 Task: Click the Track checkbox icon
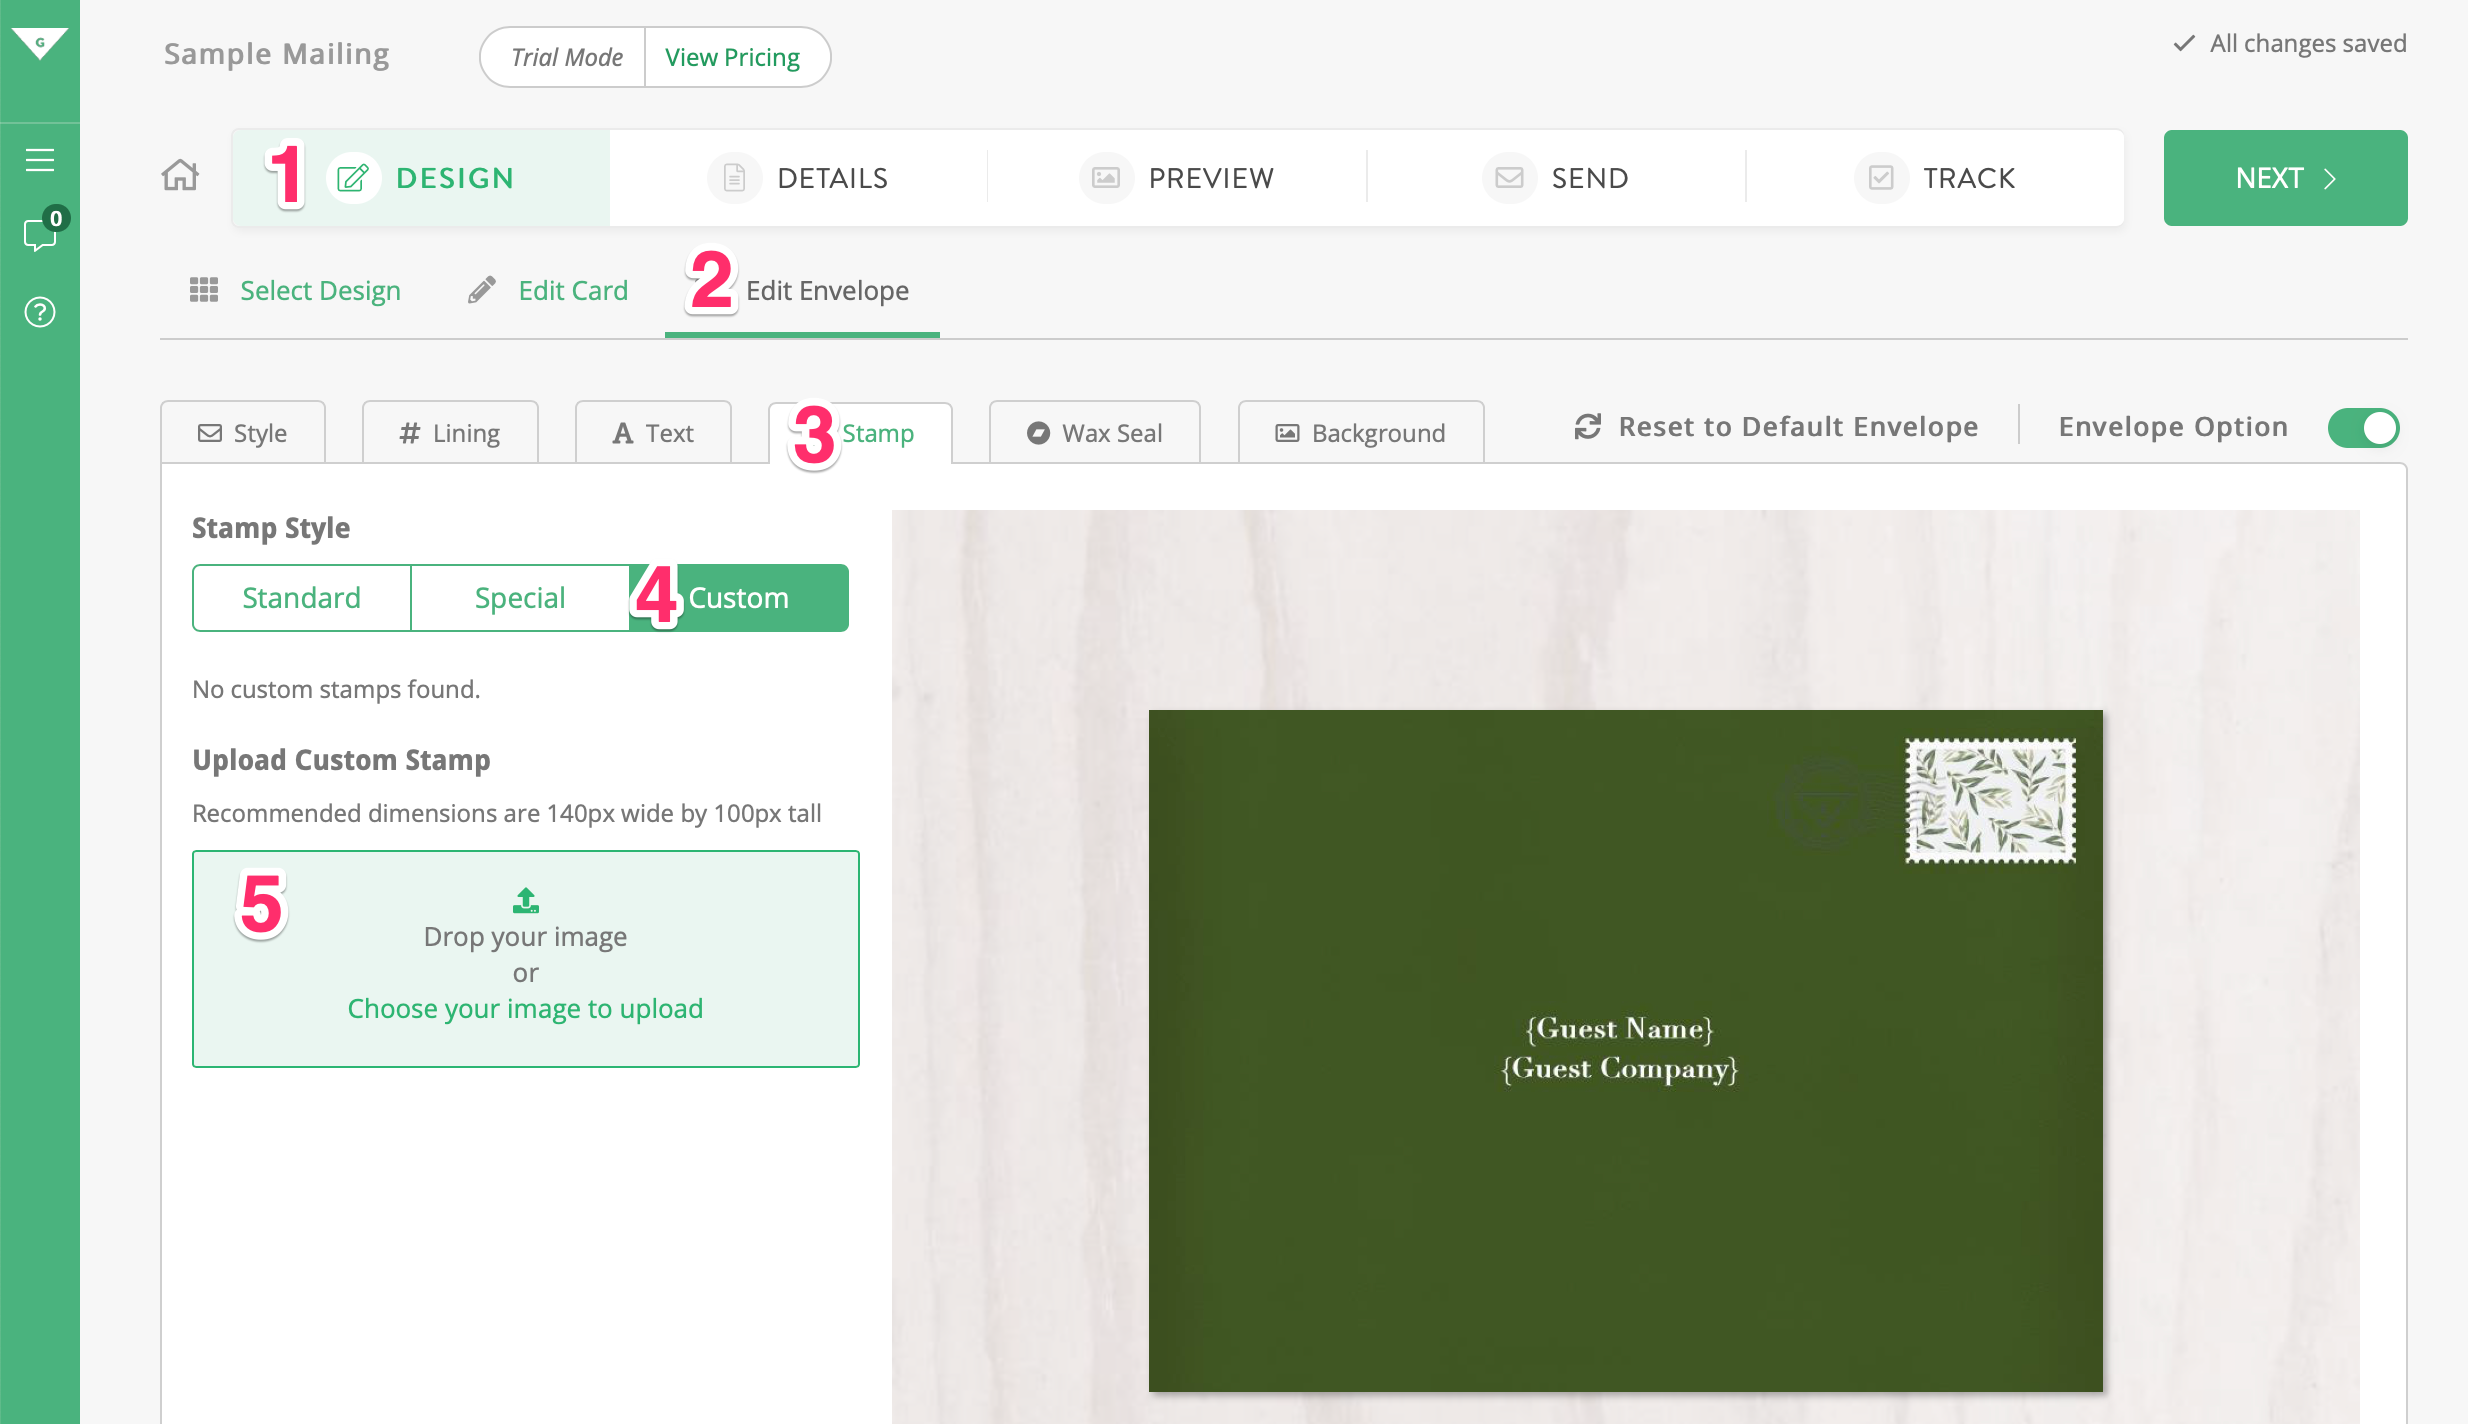(x=1881, y=178)
